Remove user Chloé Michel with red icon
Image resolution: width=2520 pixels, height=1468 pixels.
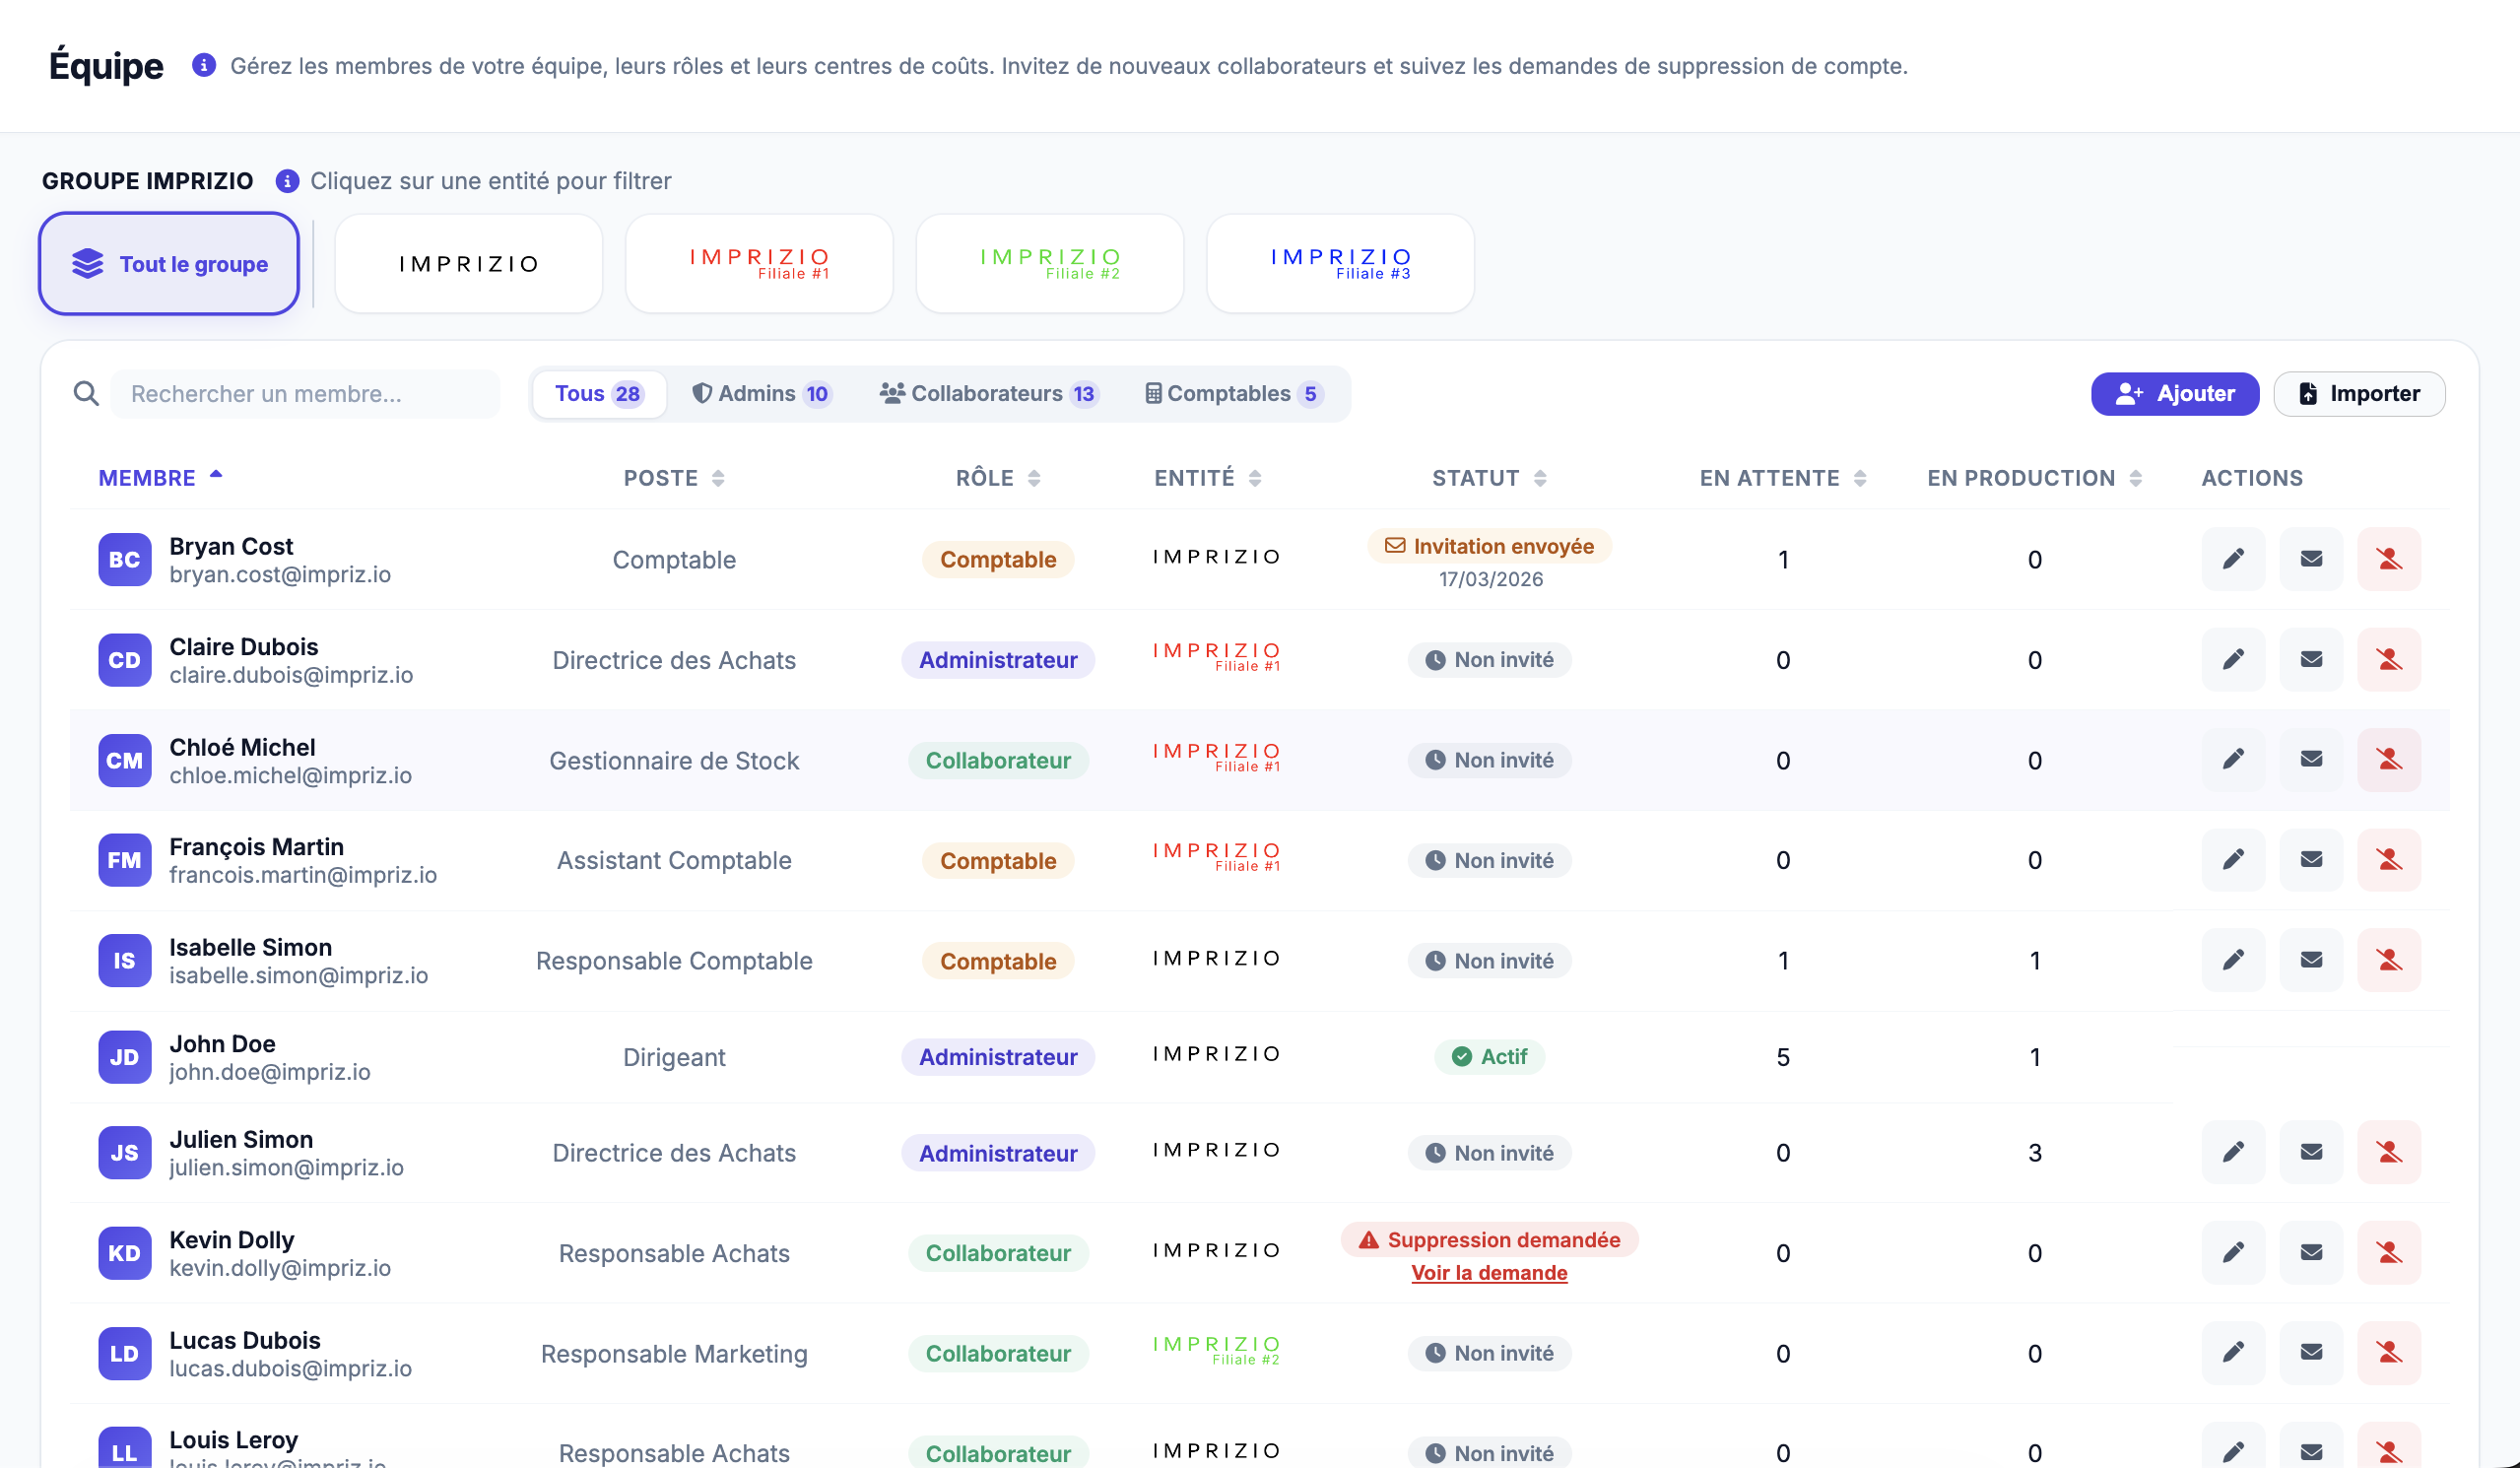click(2389, 760)
